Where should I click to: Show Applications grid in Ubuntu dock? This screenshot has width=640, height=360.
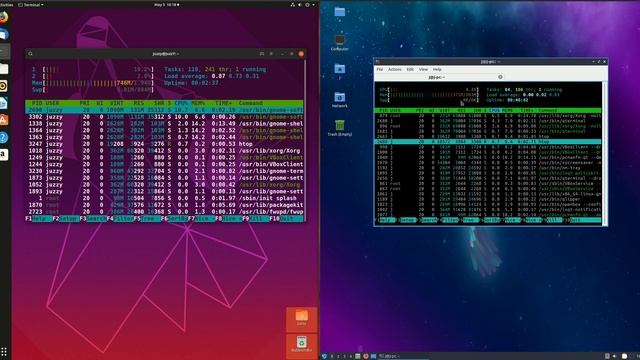click(x=4, y=351)
